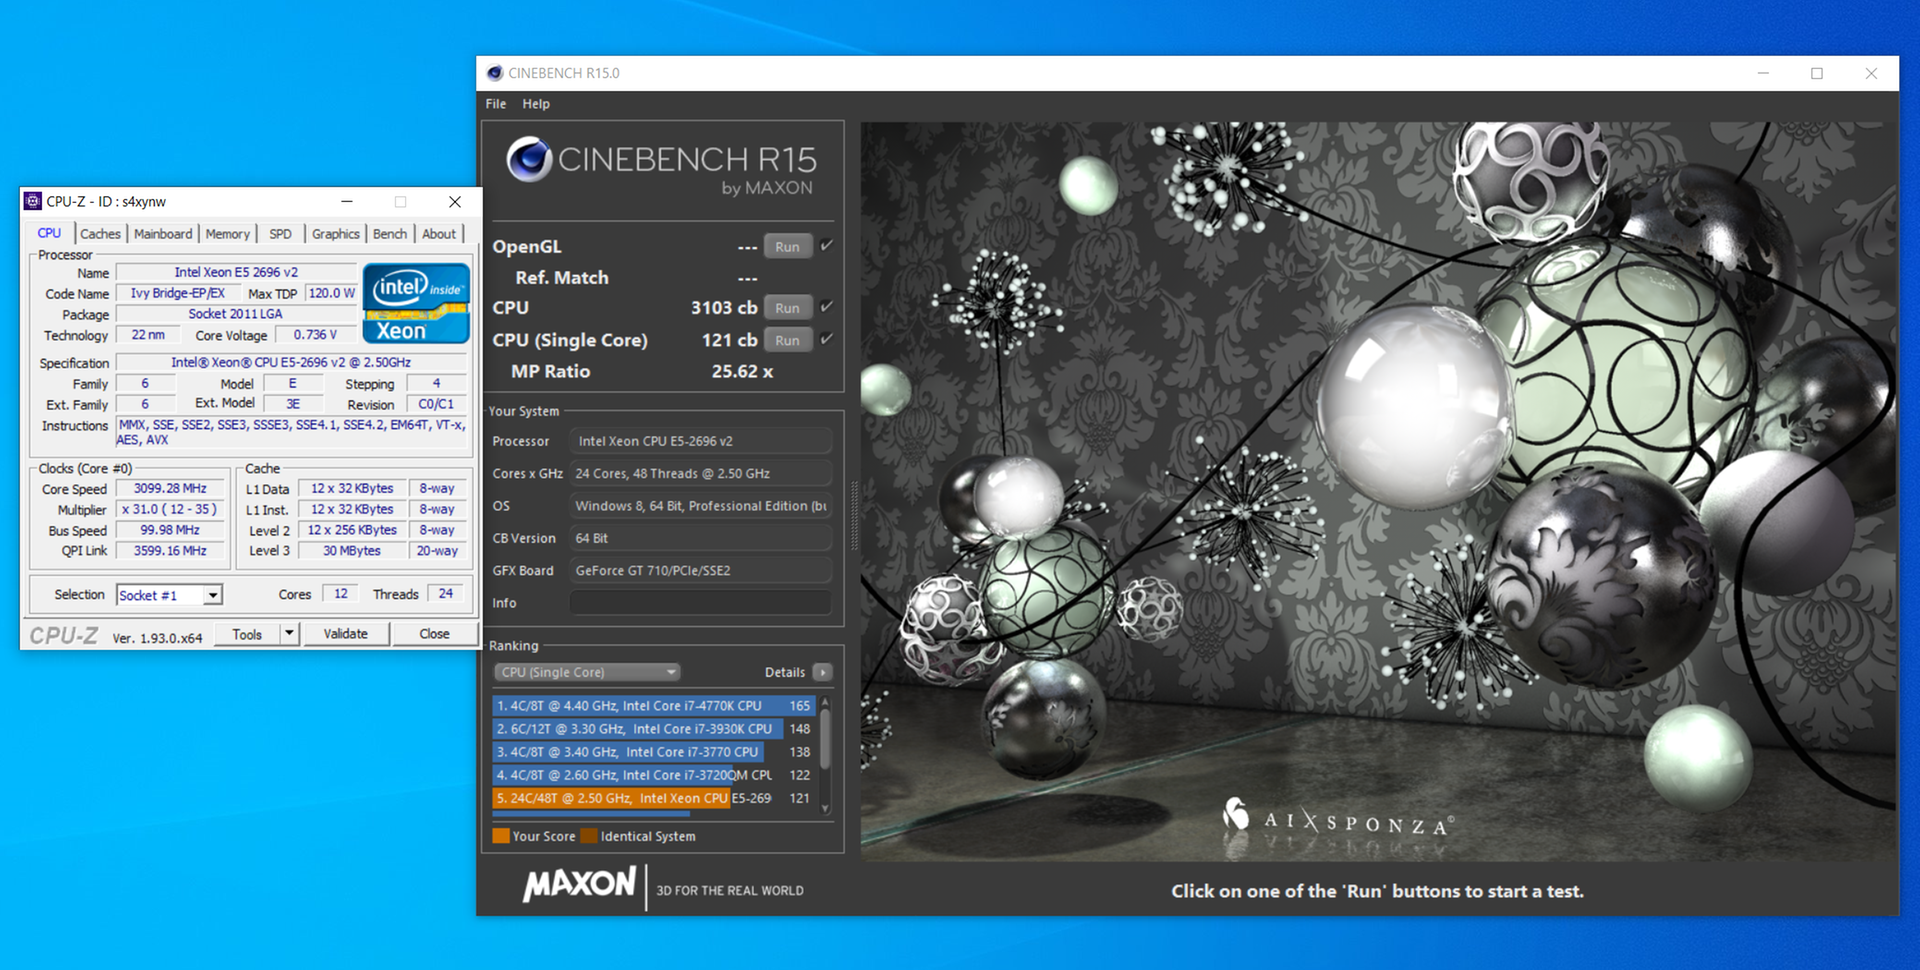
Task: Click the Bus Speed 99.98 MHz value
Action: click(x=170, y=531)
